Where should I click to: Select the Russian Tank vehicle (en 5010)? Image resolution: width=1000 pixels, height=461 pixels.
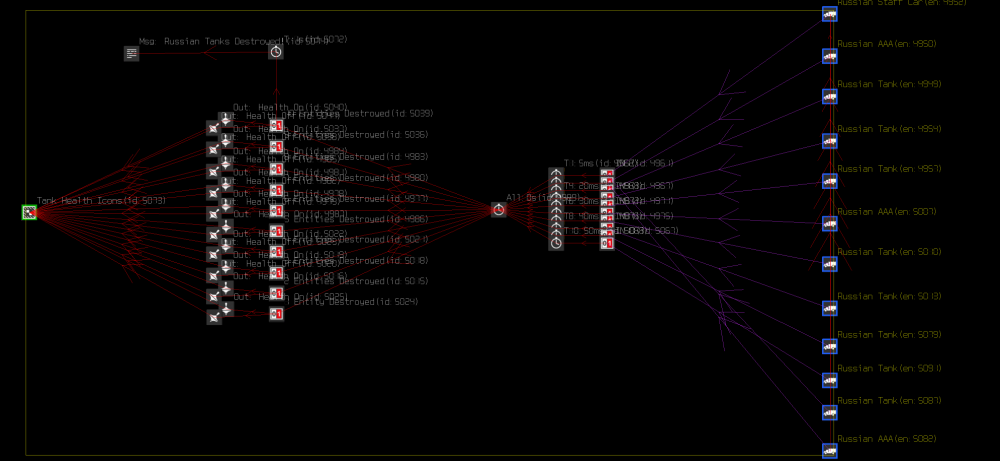pos(829,264)
